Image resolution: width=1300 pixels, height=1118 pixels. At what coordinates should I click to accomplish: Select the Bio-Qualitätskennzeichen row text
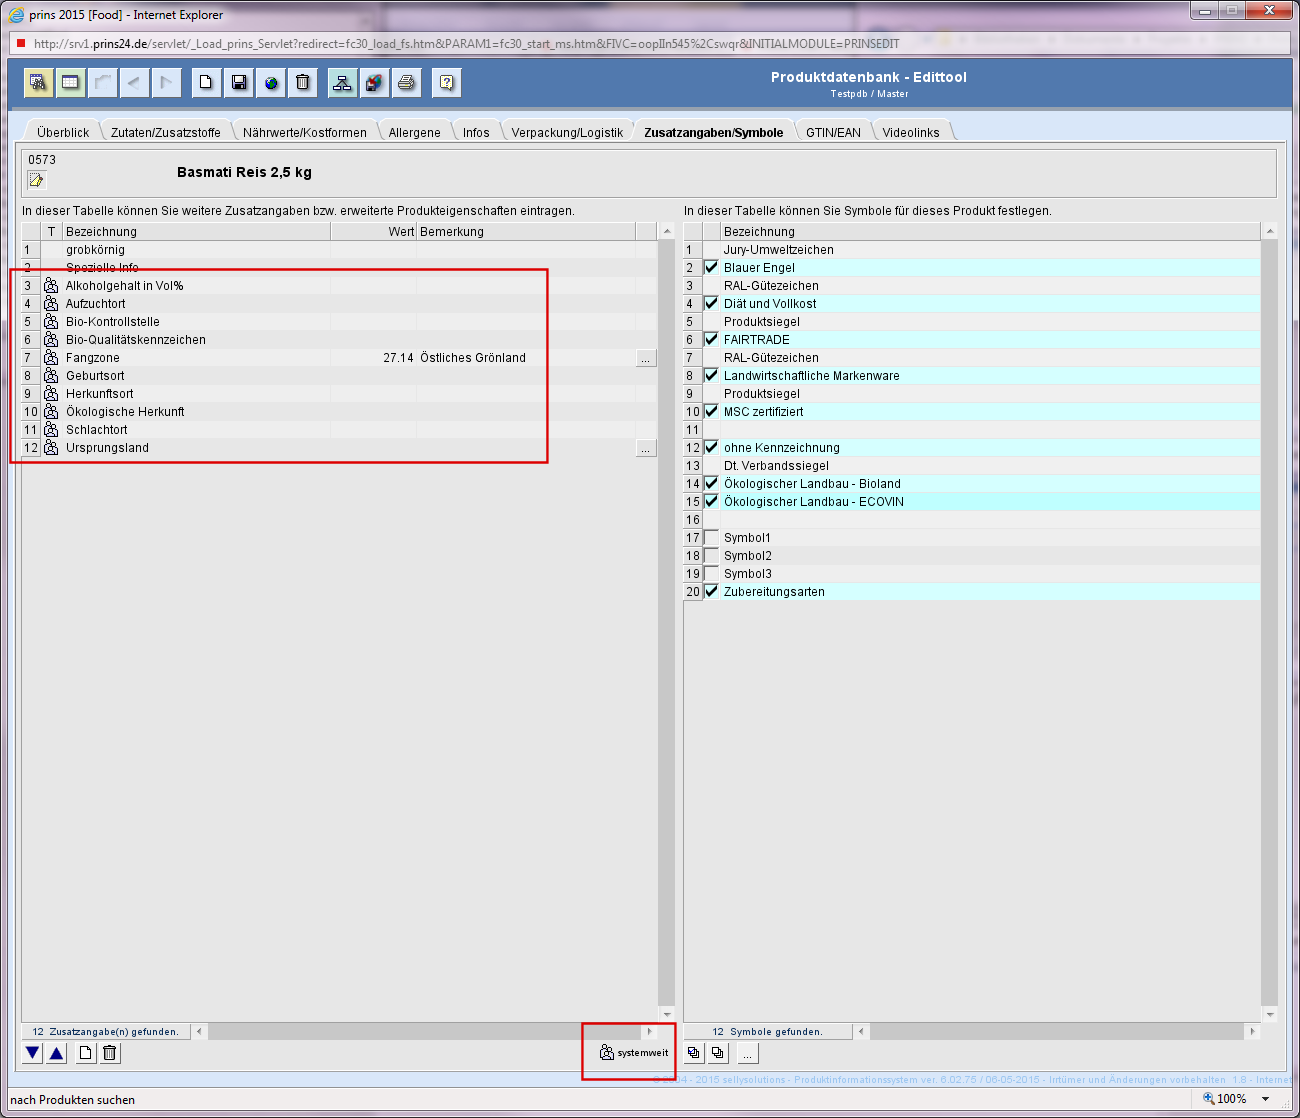136,340
